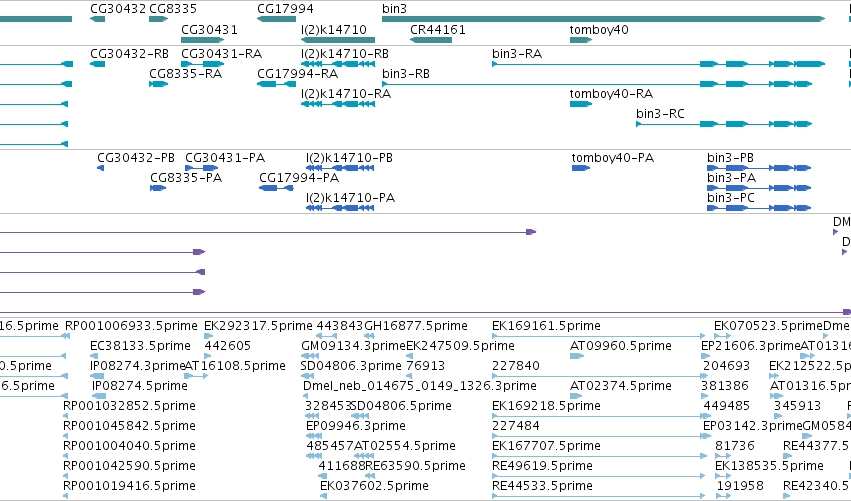Click the bin3 gene label
This screenshot has width=851, height=501.
coord(394,9)
